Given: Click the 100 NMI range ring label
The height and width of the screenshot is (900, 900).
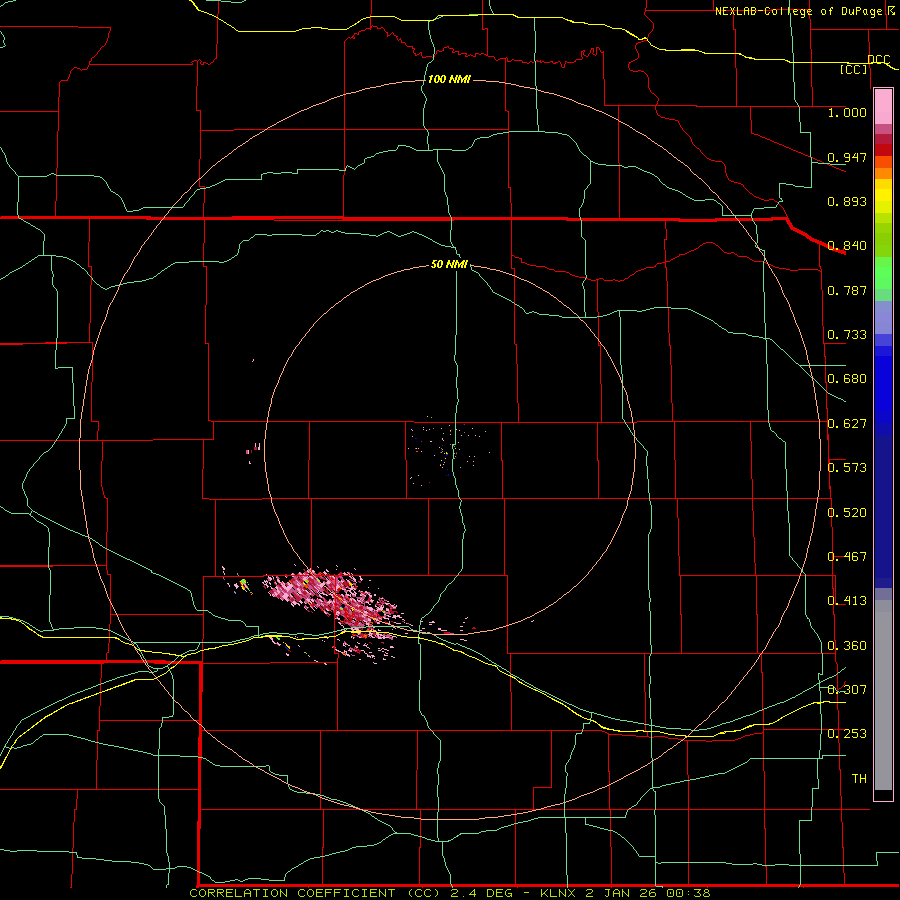Looking at the screenshot, I should [x=449, y=79].
